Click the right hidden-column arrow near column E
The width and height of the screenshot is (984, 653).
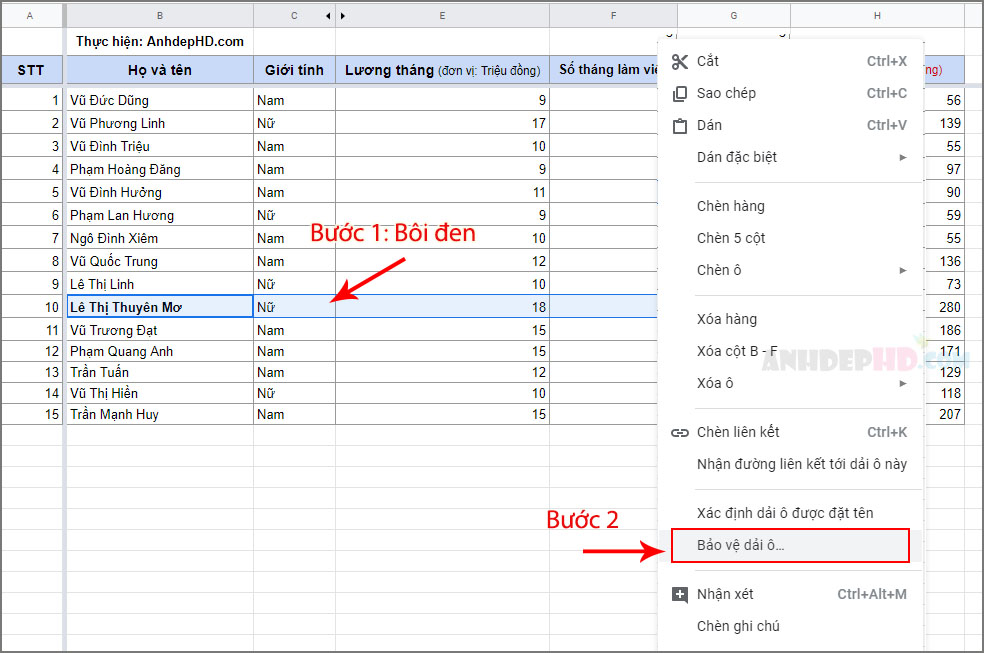coord(343,16)
